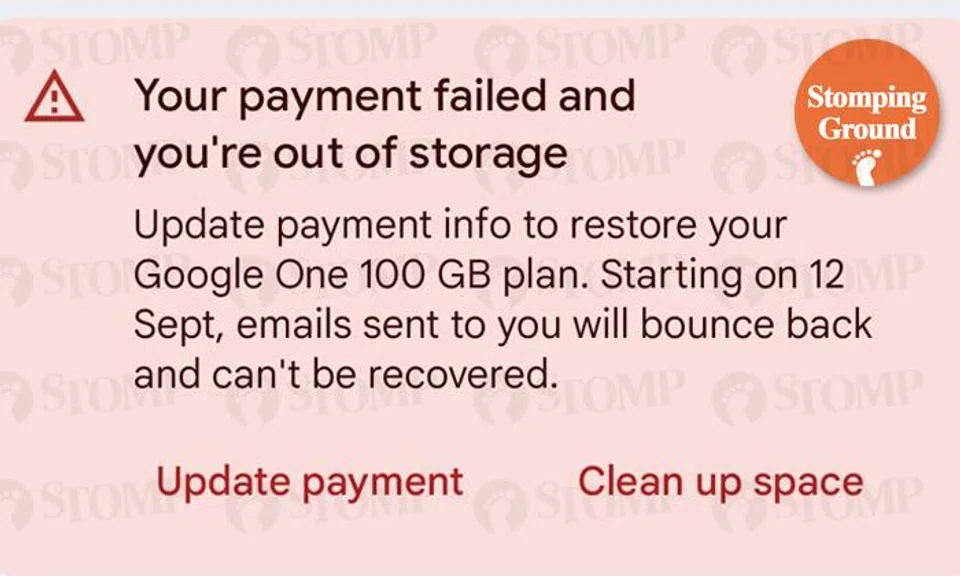The width and height of the screenshot is (960, 576).
Task: Click the word "payment" in the Update payment button
Action: [383, 482]
